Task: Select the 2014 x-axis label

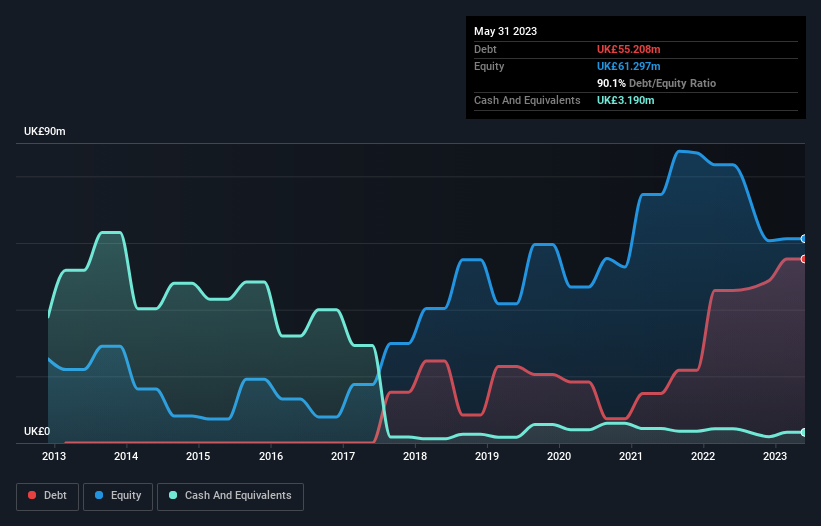Action: coord(126,456)
